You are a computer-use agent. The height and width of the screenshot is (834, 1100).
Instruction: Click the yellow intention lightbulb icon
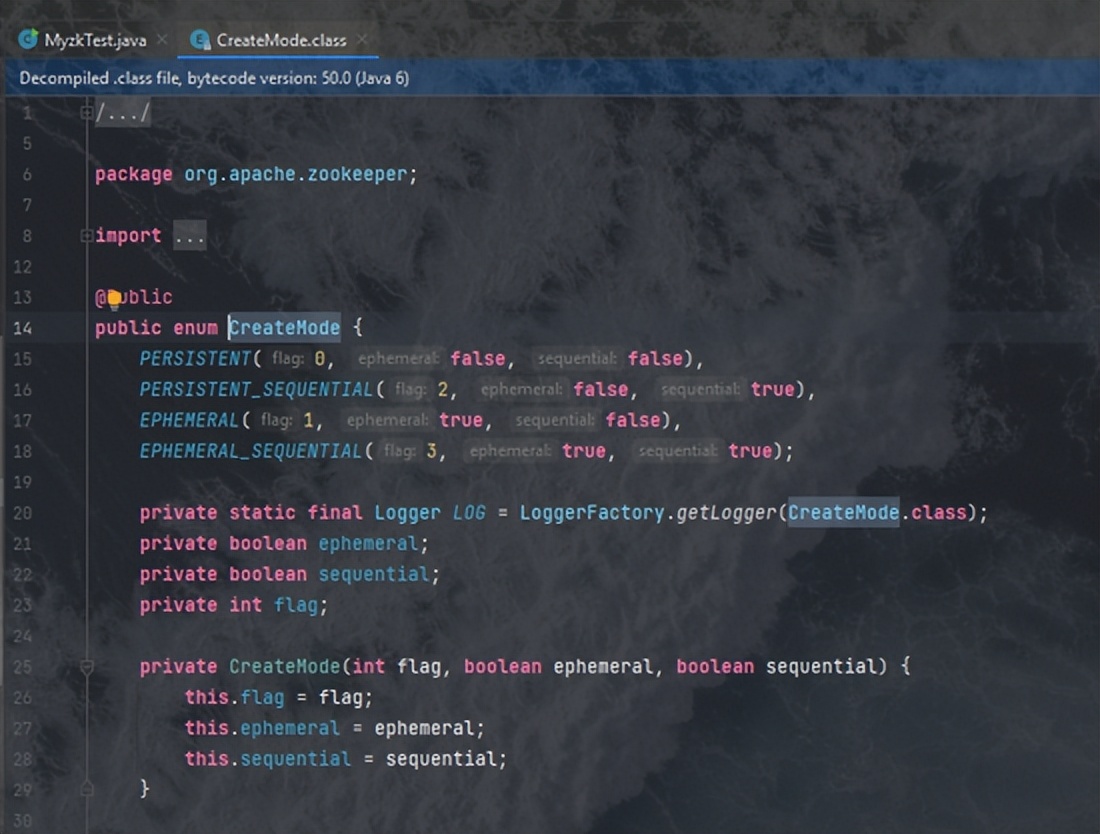(x=114, y=300)
